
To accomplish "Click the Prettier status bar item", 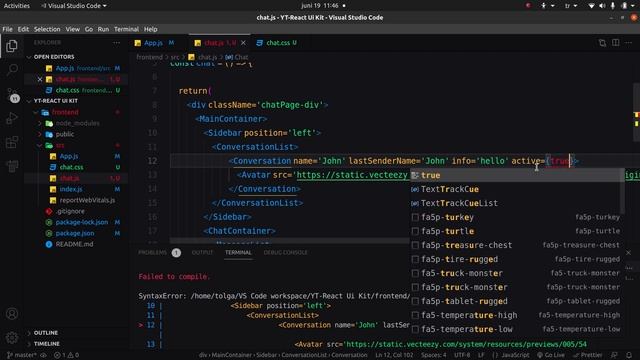I will click(x=587, y=355).
